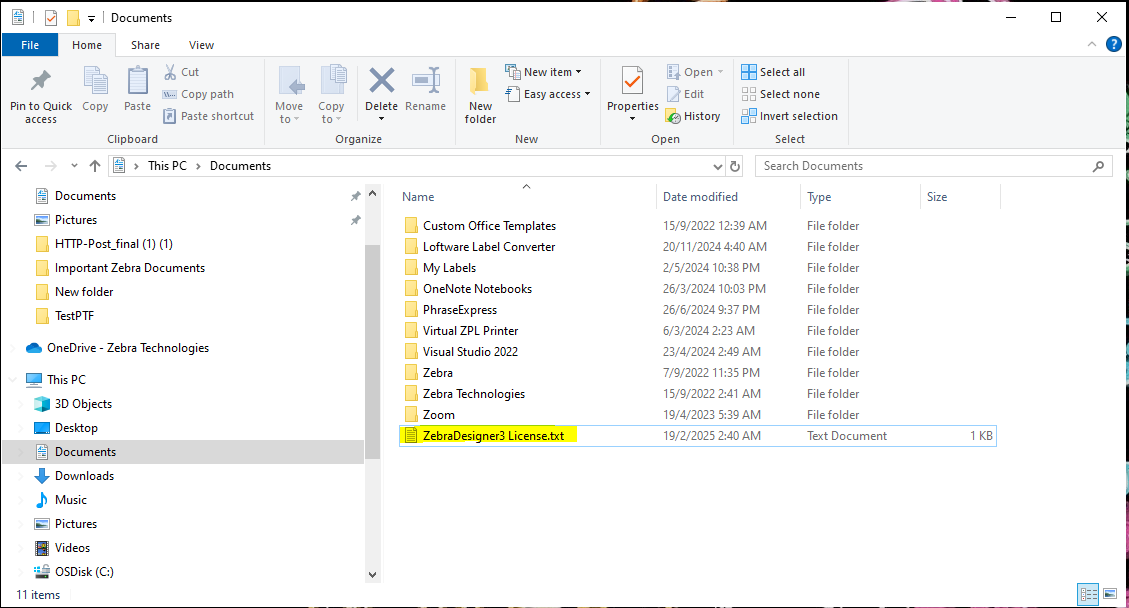This screenshot has height=608, width=1129.
Task: Select Custom Office Templates folder
Action: (489, 225)
